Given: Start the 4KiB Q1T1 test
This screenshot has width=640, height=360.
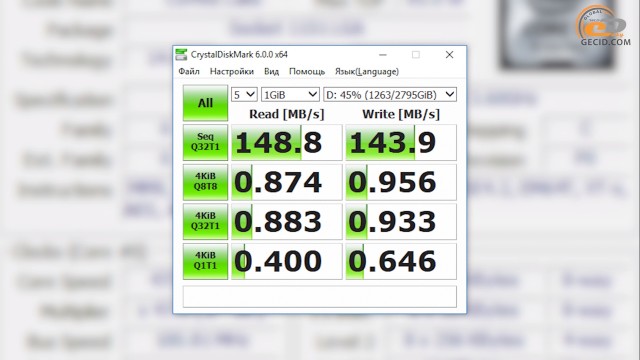Looking at the screenshot, I should pos(205,261).
